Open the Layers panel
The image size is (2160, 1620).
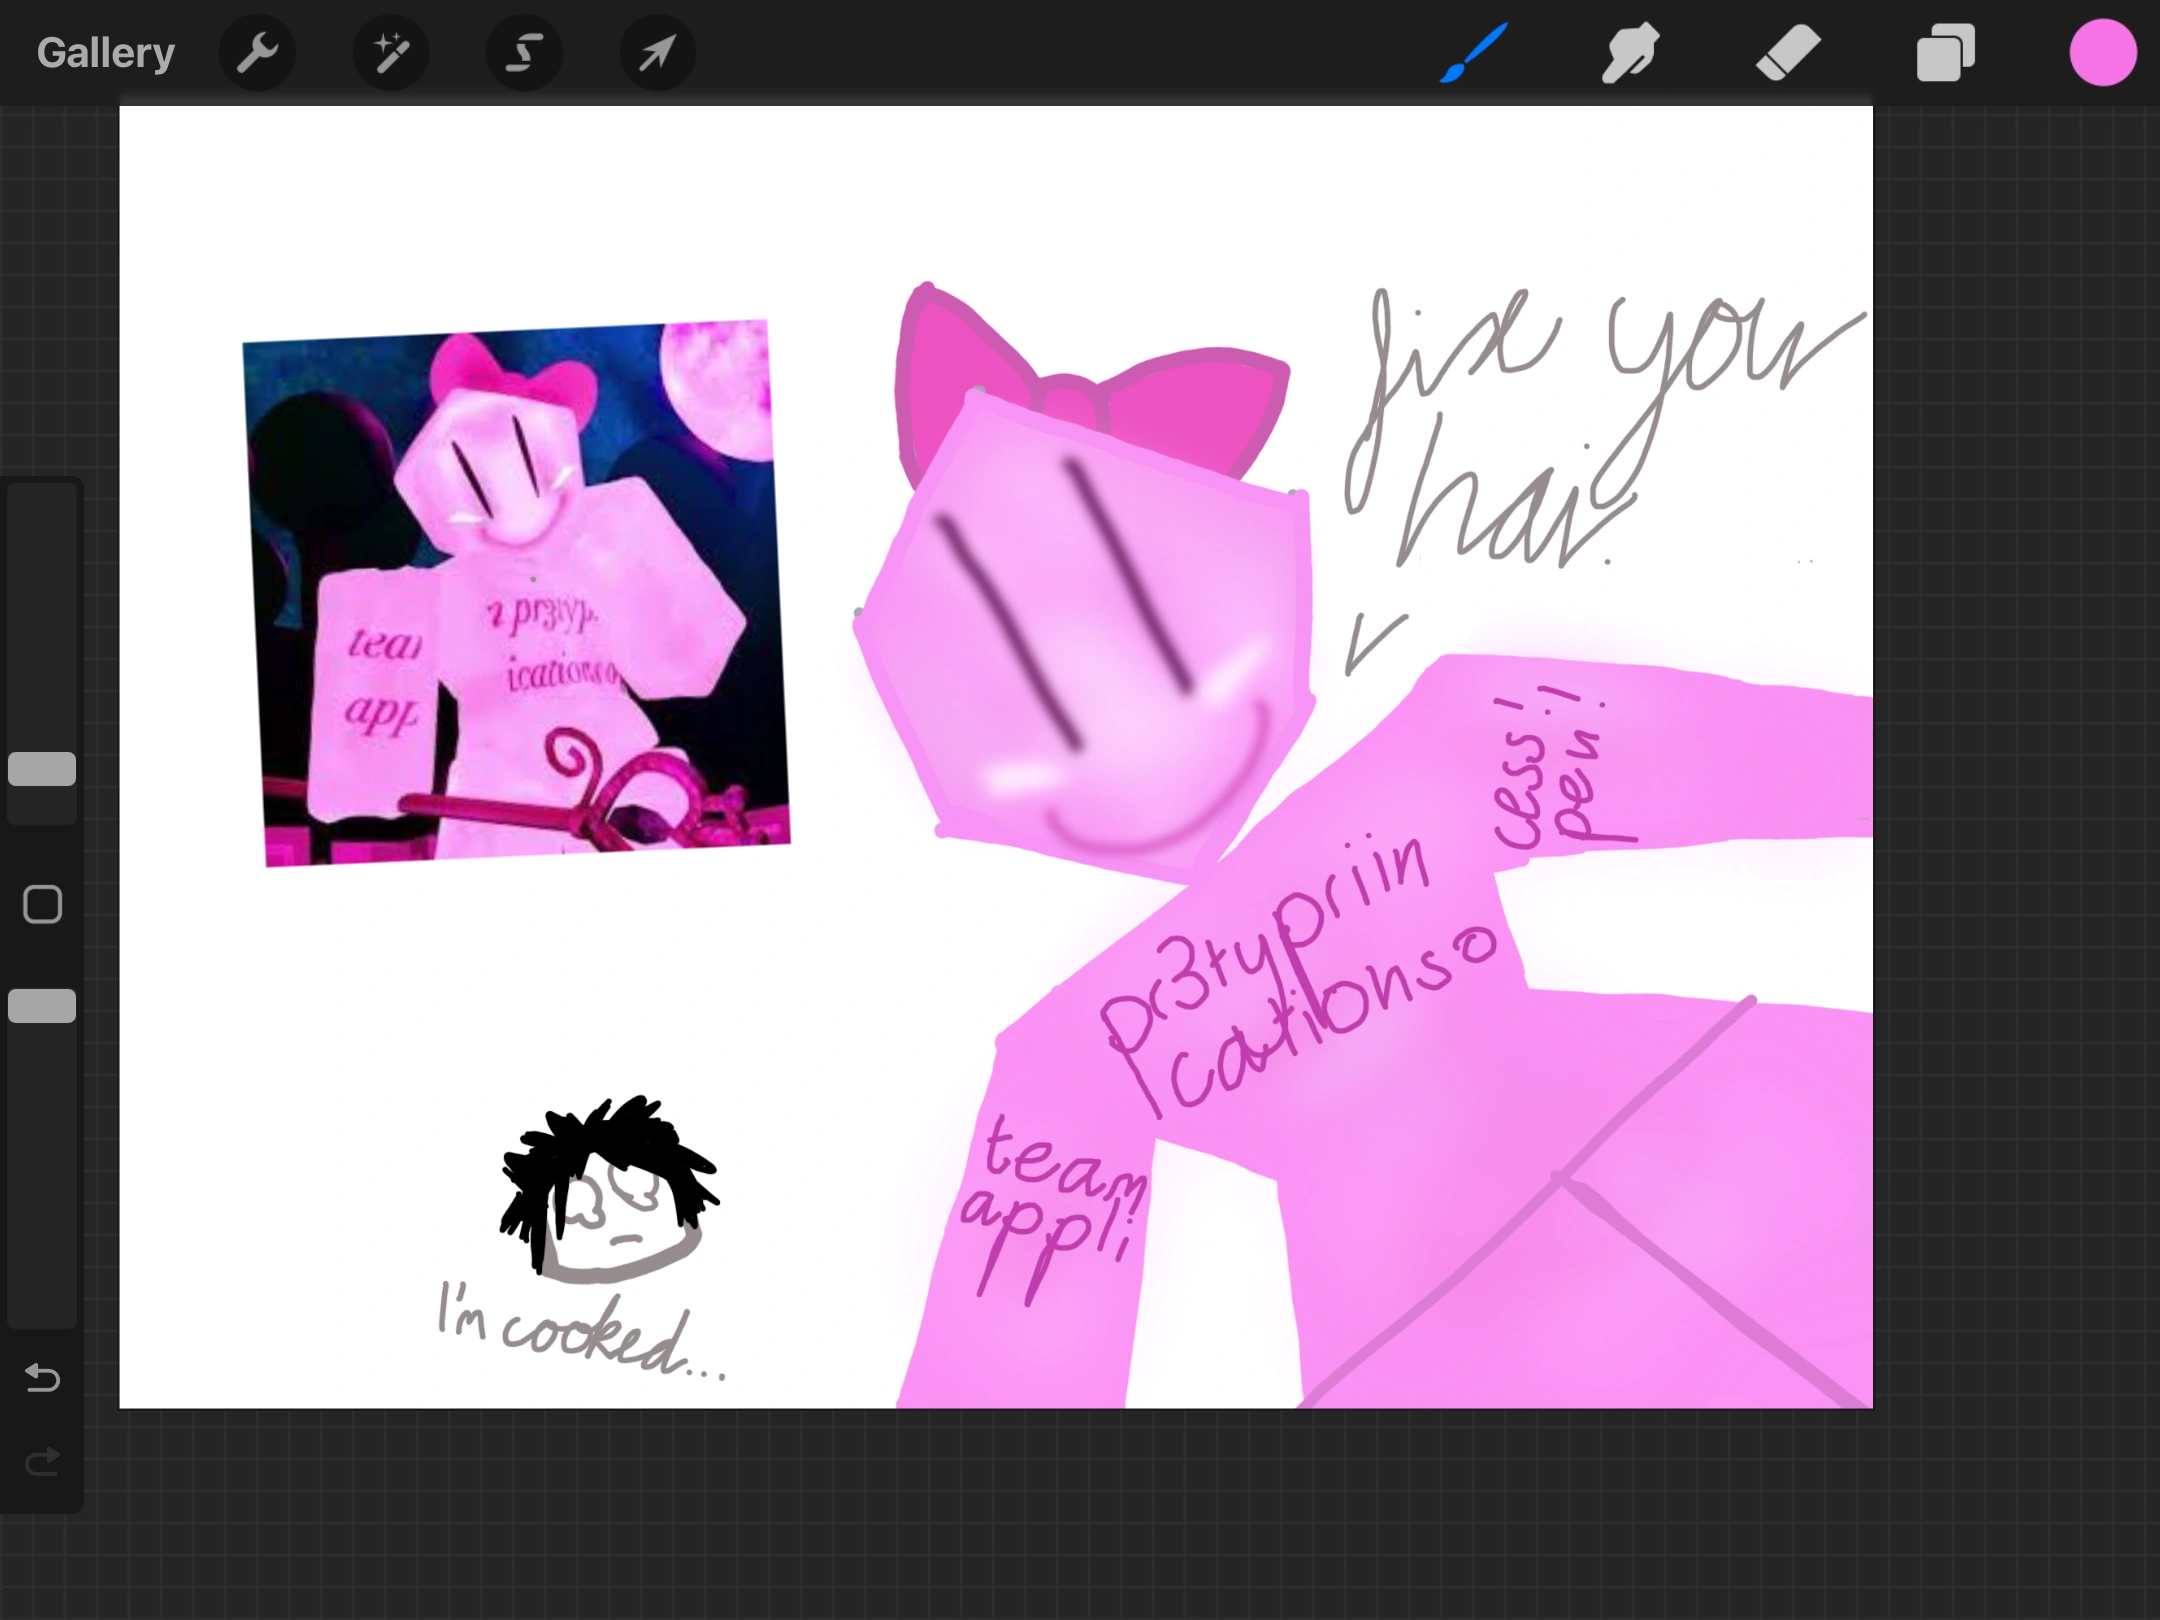click(x=1945, y=53)
